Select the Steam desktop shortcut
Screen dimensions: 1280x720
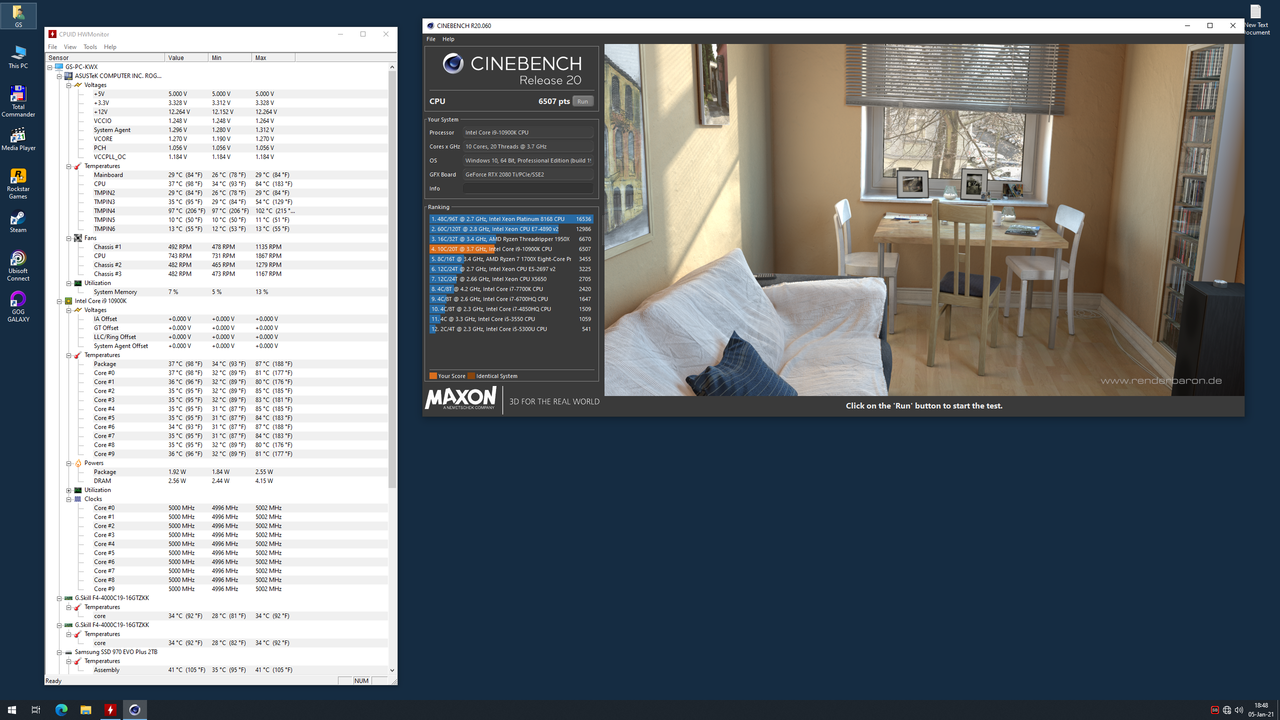click(x=18, y=222)
